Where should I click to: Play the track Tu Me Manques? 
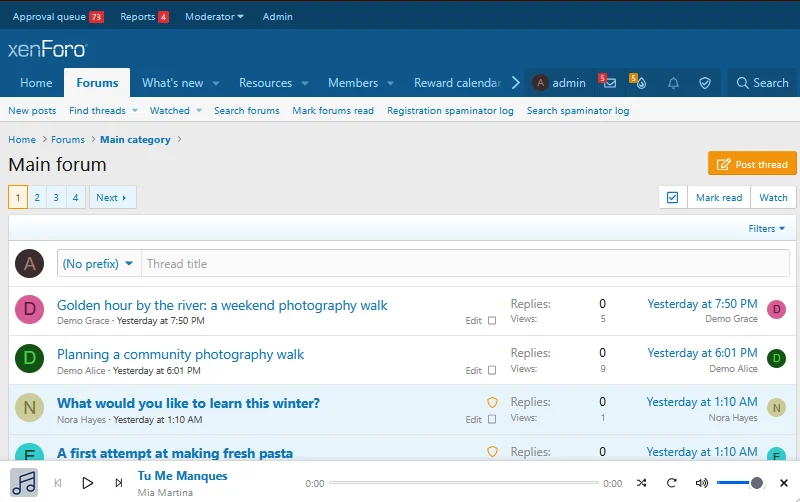tap(87, 483)
